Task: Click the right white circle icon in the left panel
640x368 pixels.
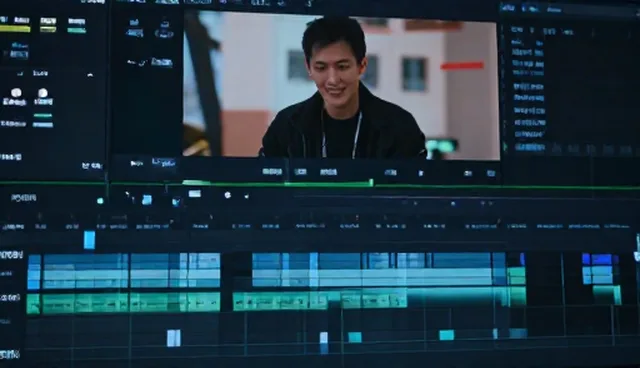Action: click(43, 93)
